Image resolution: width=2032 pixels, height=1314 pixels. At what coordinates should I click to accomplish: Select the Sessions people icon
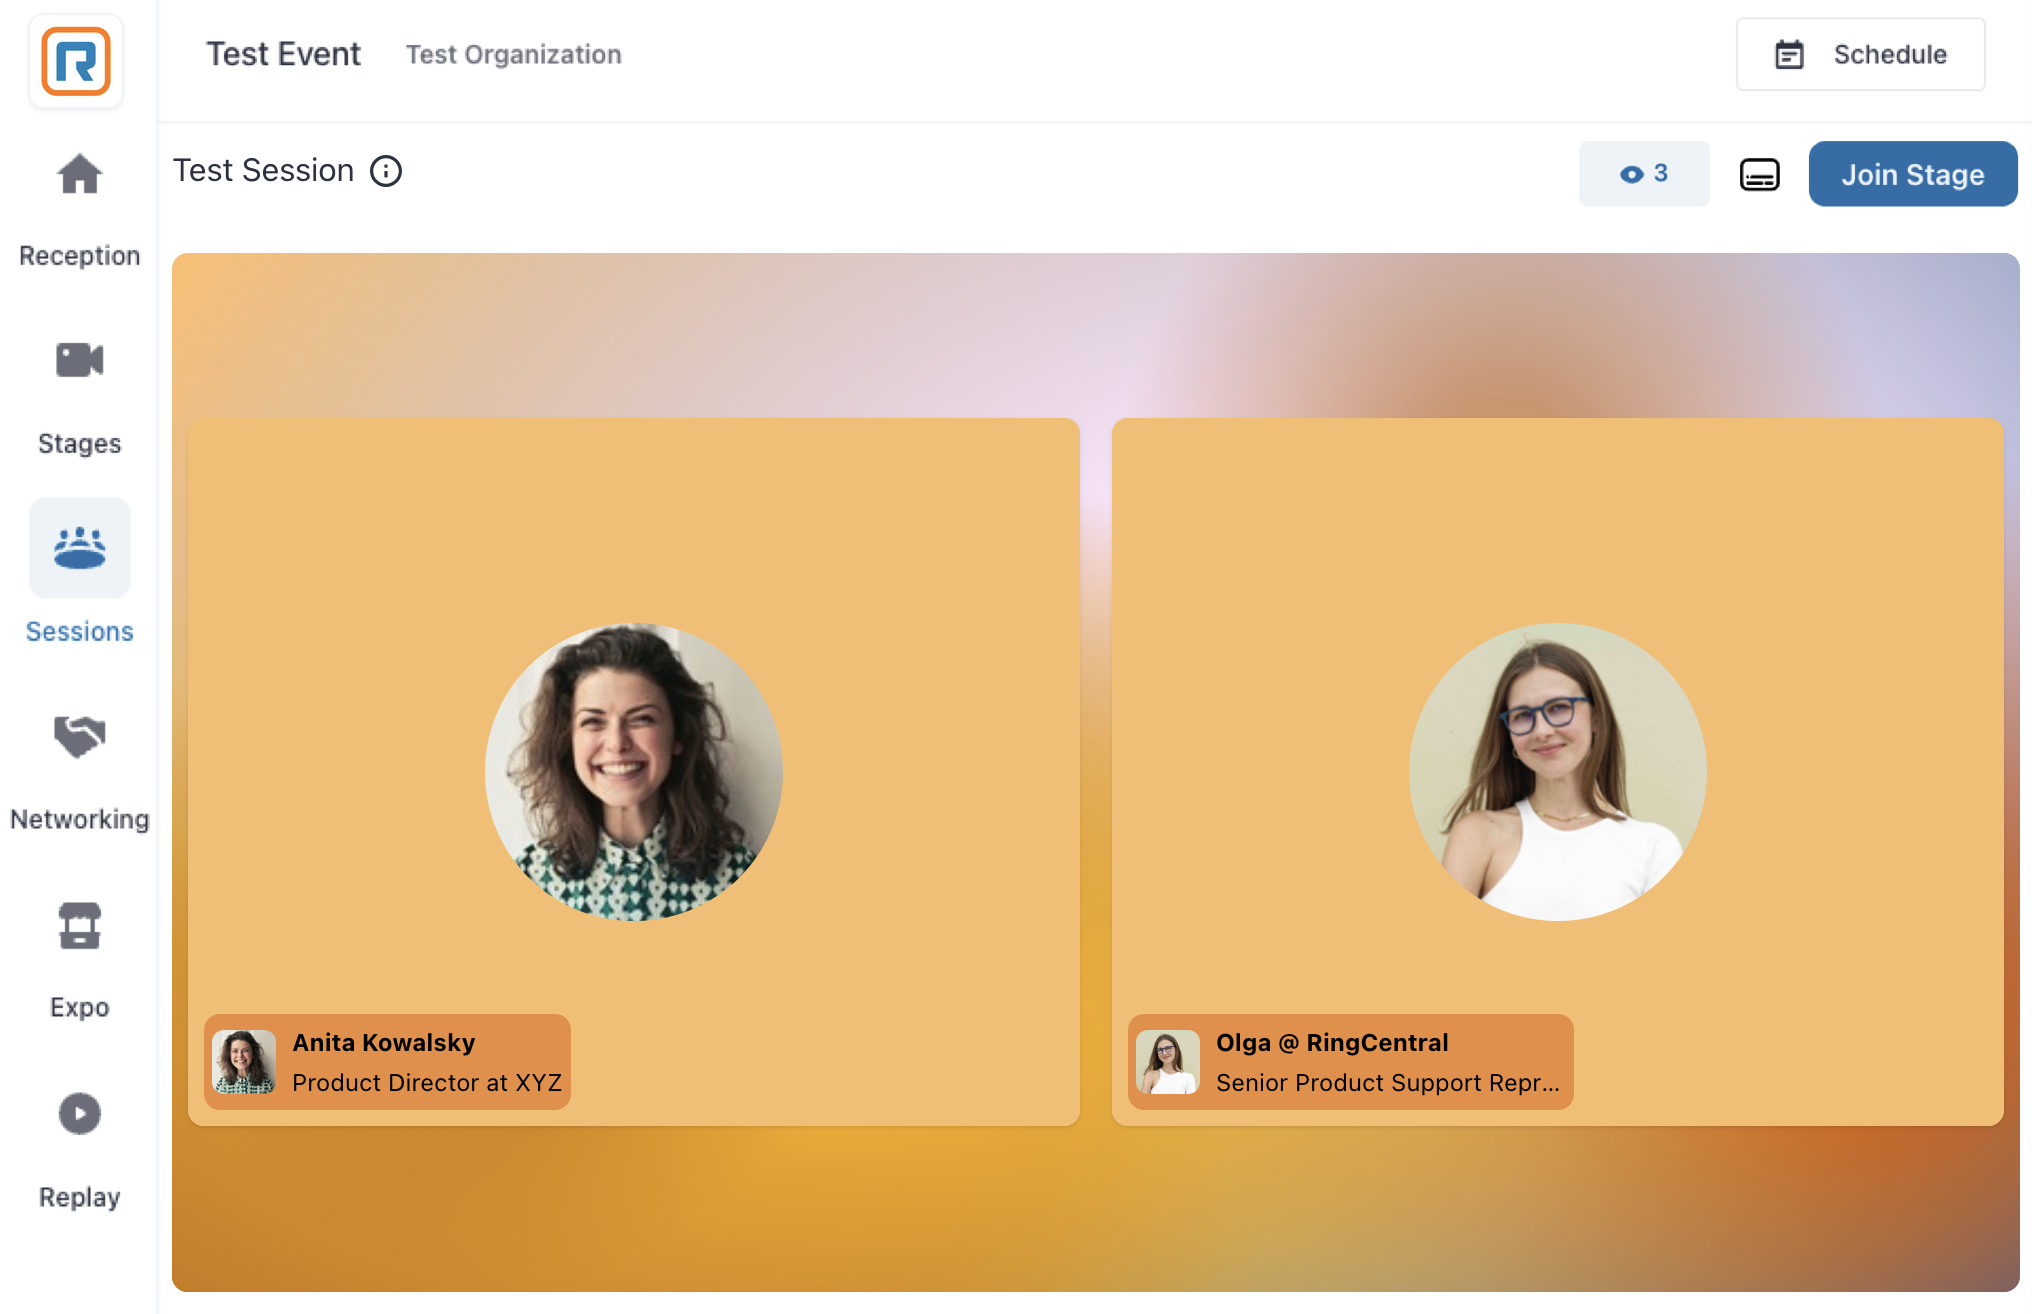point(79,548)
